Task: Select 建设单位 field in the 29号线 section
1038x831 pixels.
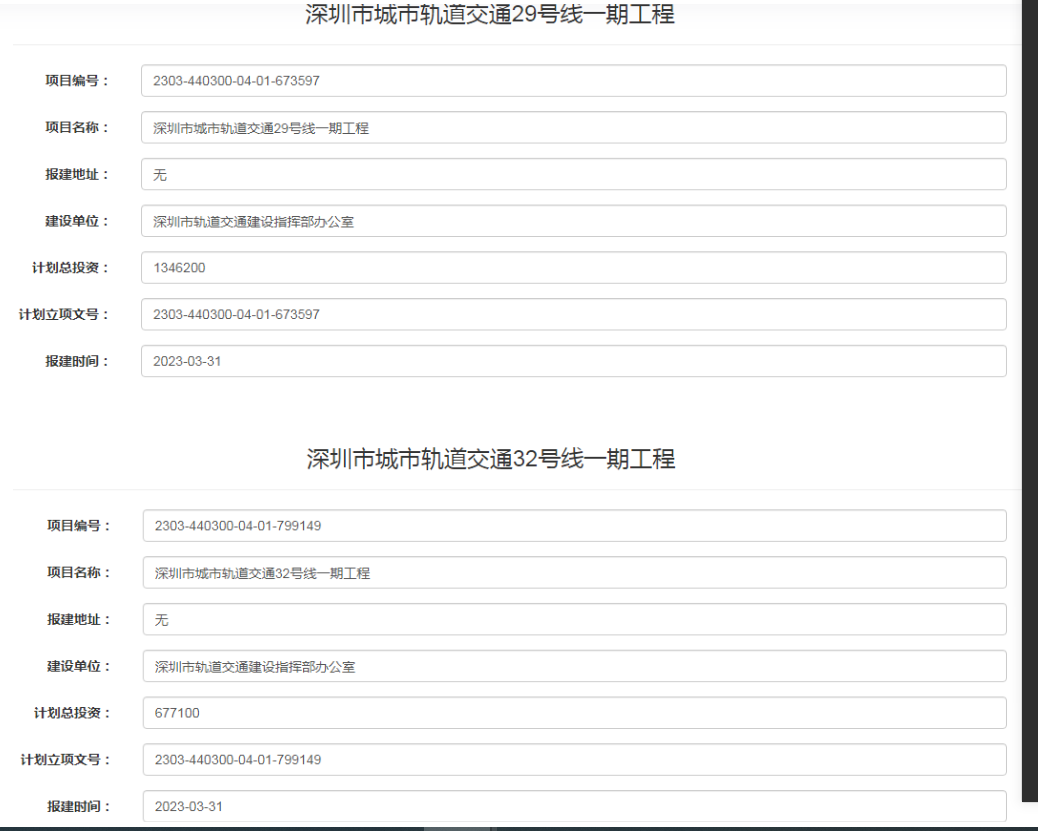Action: click(573, 221)
